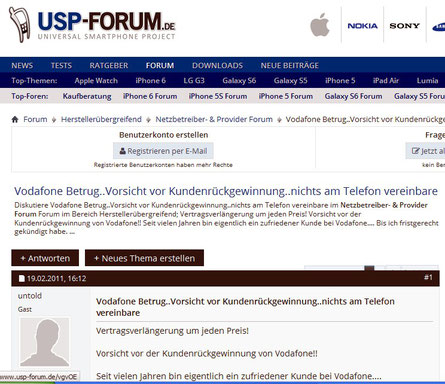This screenshot has width=445, height=384.
Task: Click username untold
Action: tap(30, 296)
